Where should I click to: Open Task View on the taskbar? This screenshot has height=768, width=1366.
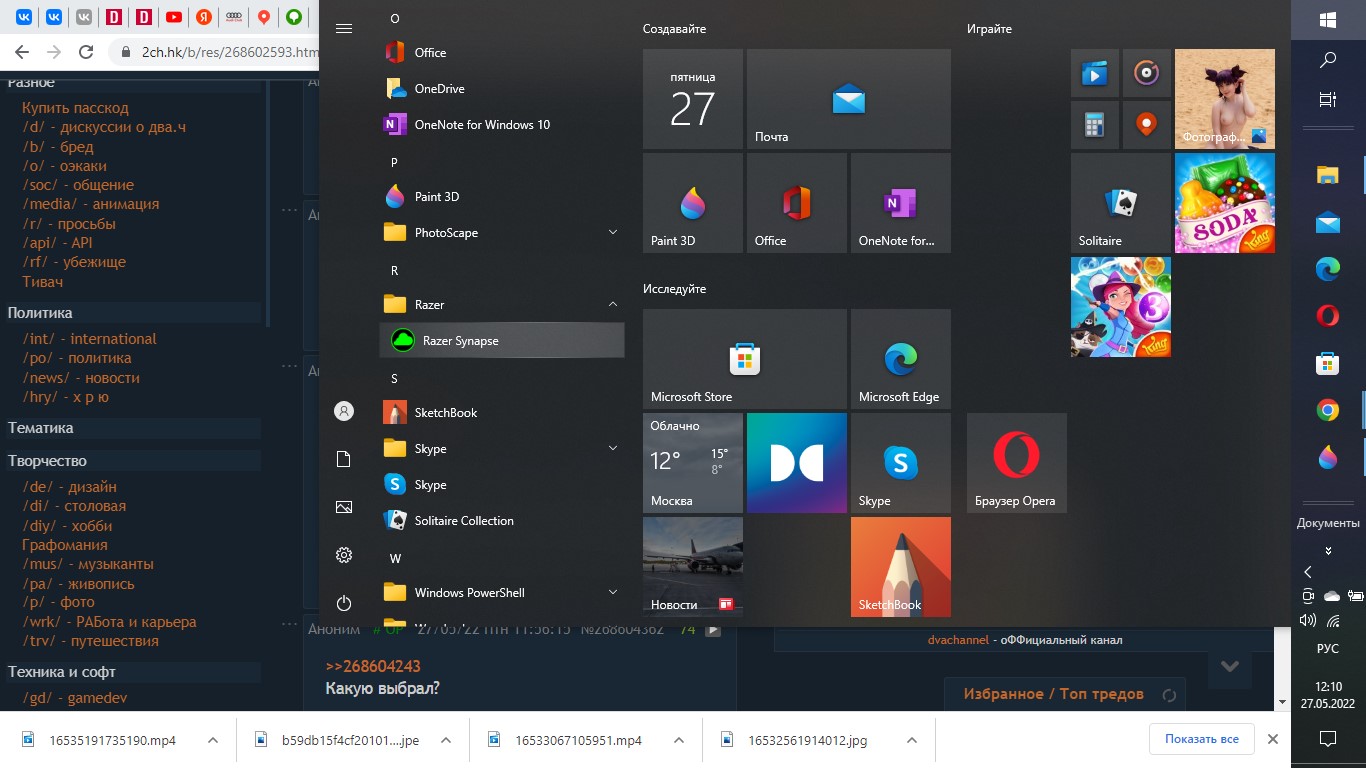coord(1328,99)
